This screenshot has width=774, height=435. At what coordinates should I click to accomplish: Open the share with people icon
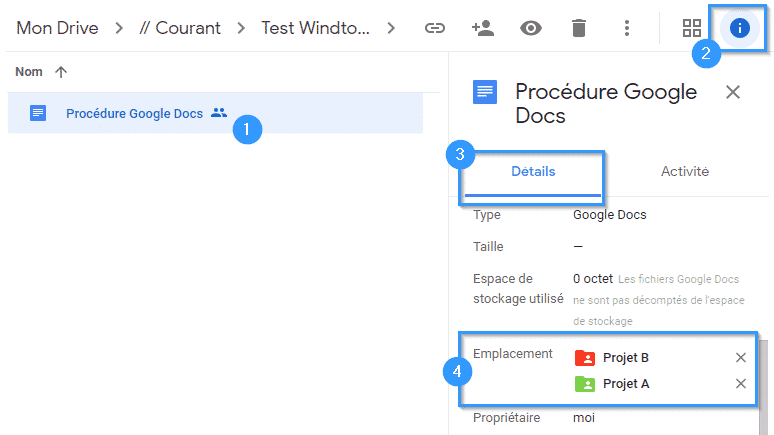(483, 28)
